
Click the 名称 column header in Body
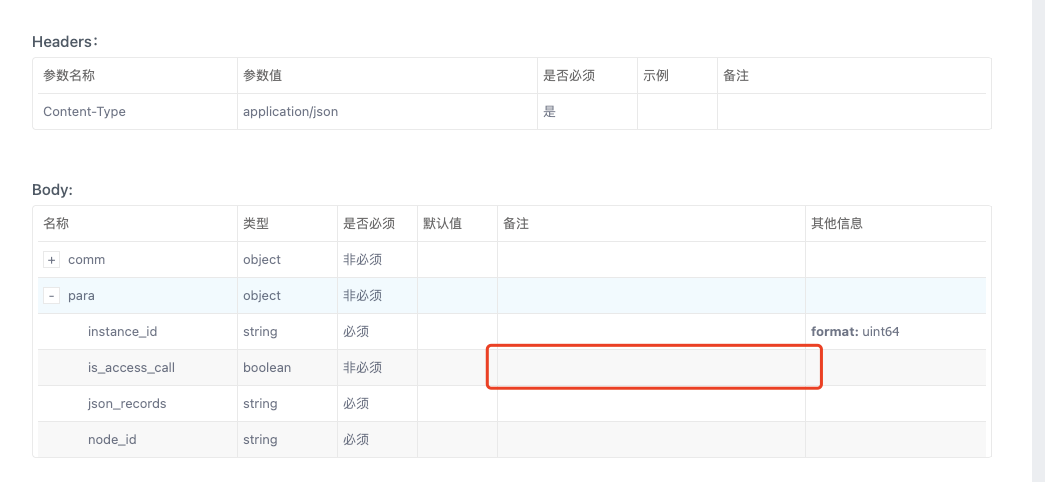pyautogui.click(x=56, y=224)
